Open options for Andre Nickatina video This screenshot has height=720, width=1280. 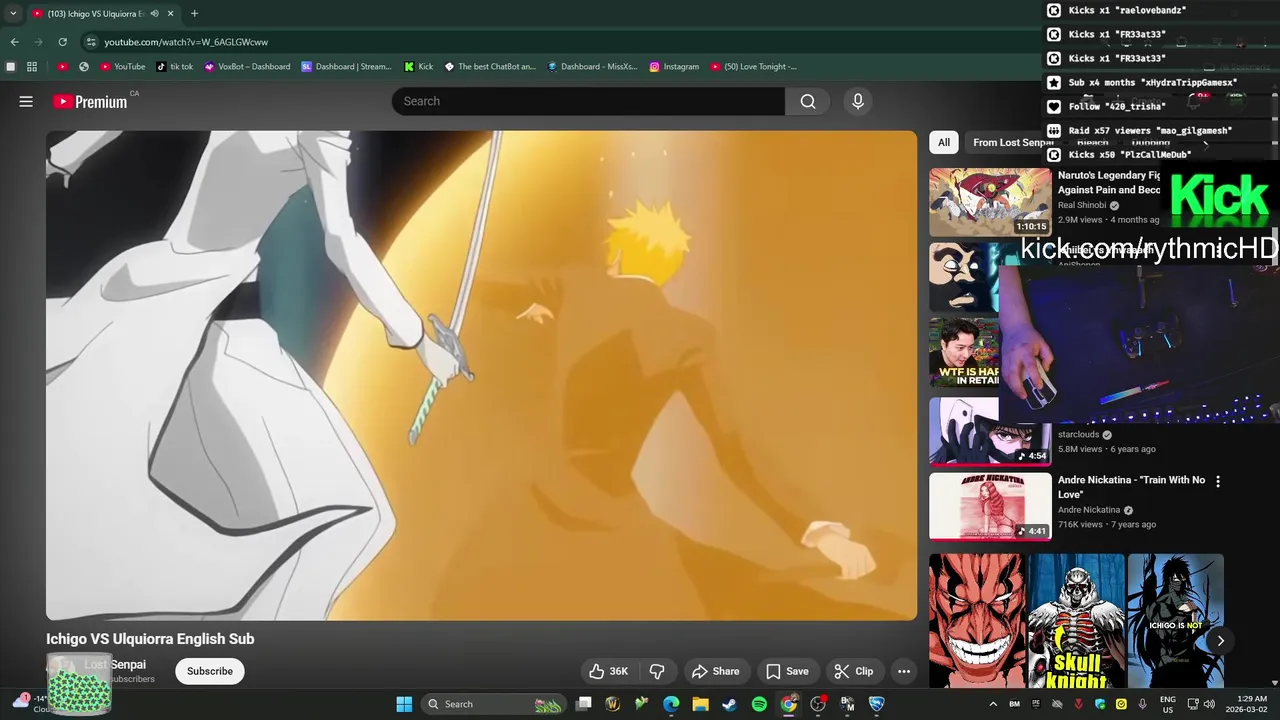click(x=1217, y=481)
